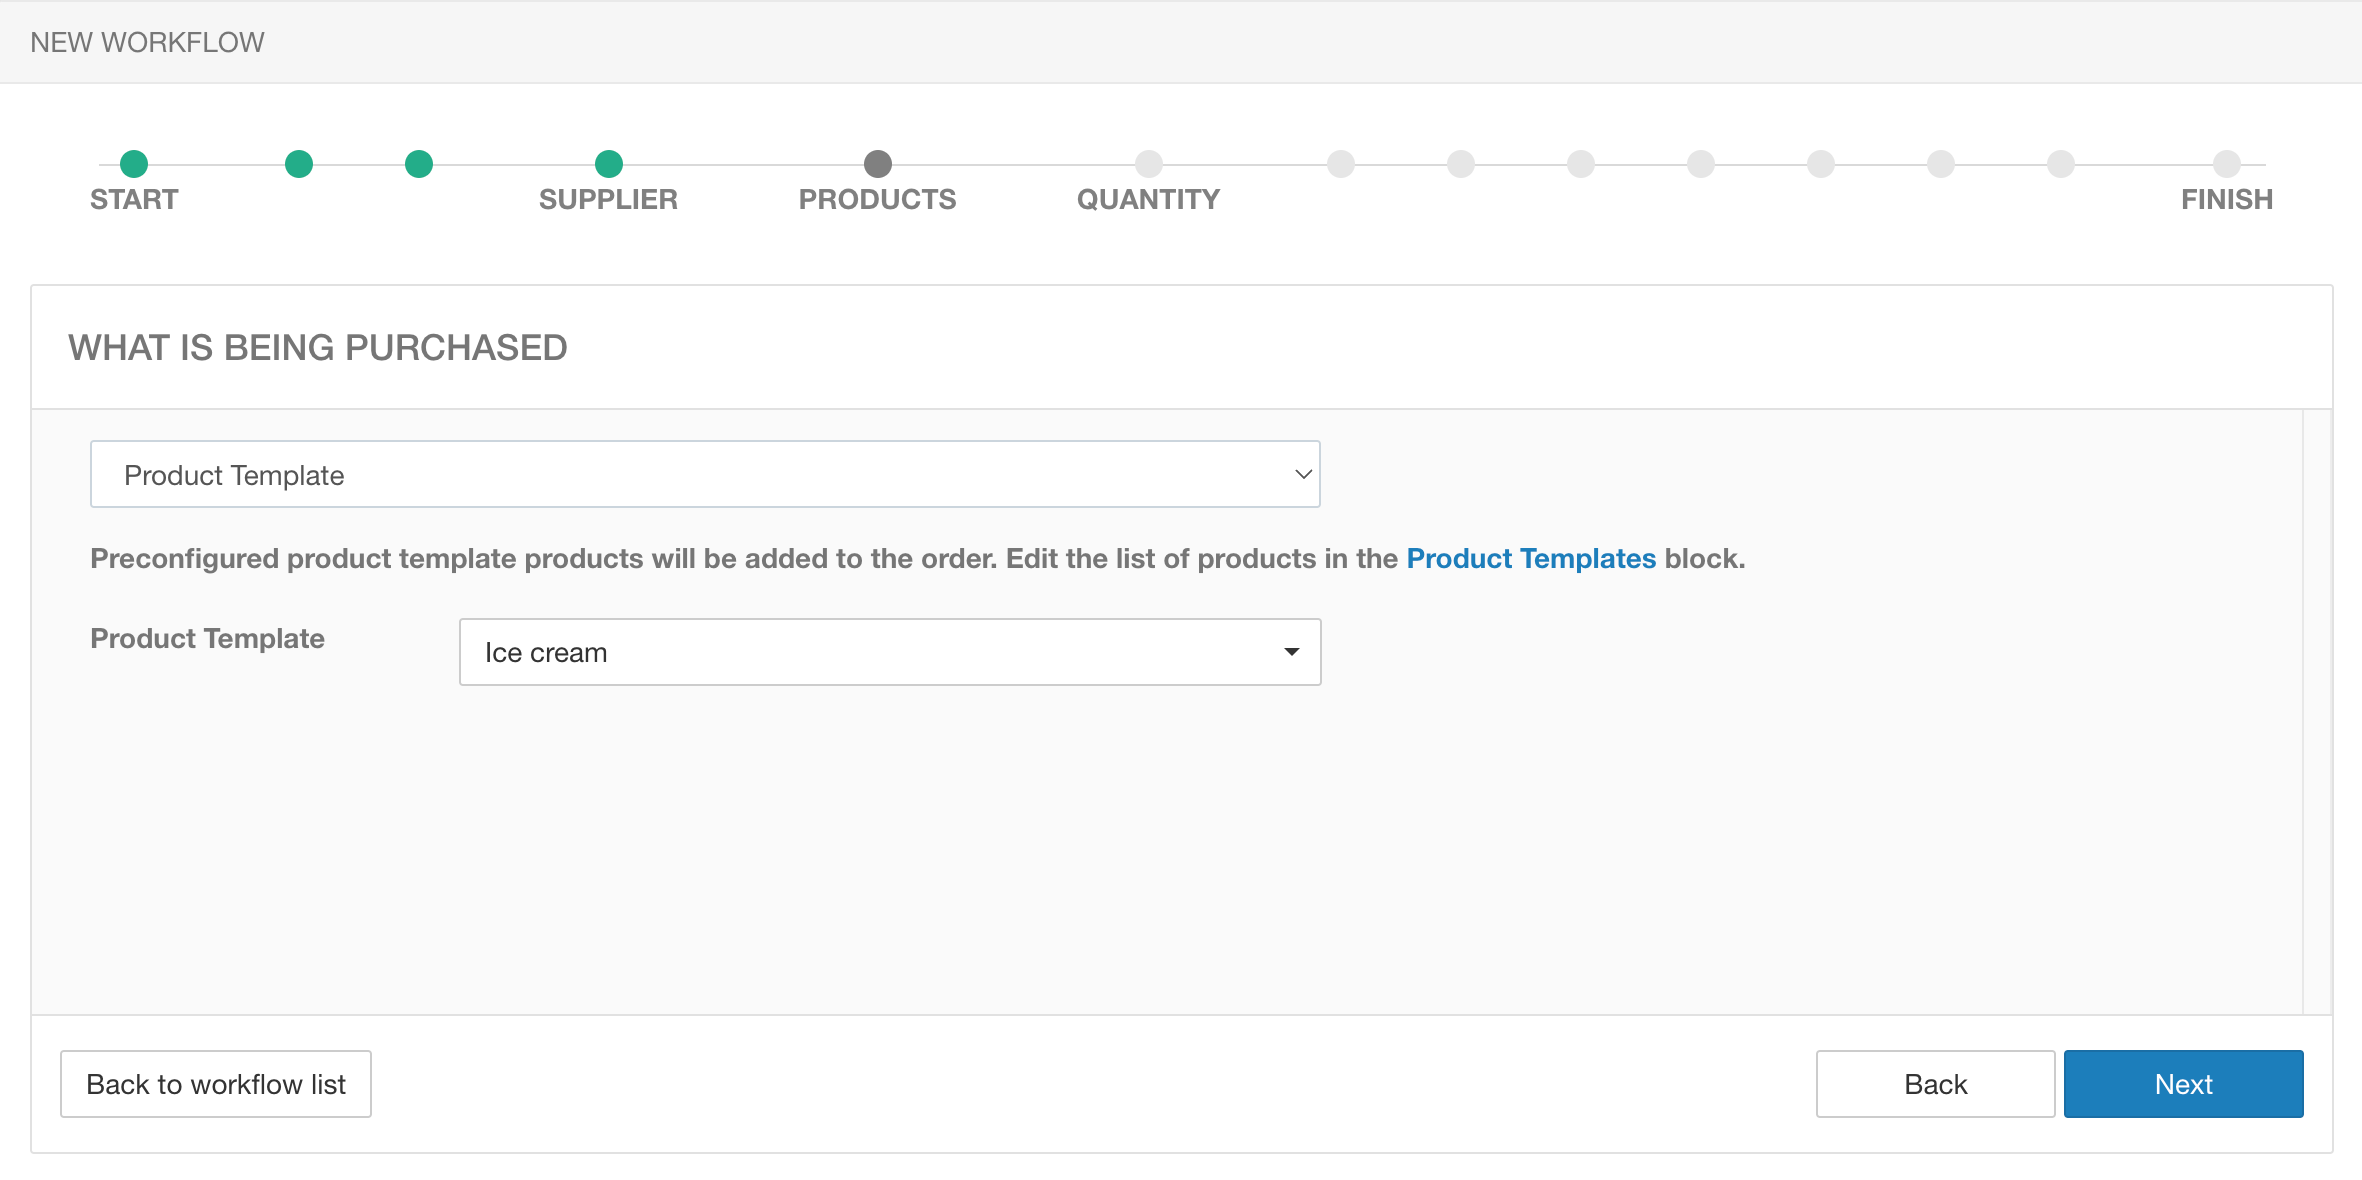Click the PRODUCTS current step dot
Image resolution: width=2362 pixels, height=1180 pixels.
point(878,164)
